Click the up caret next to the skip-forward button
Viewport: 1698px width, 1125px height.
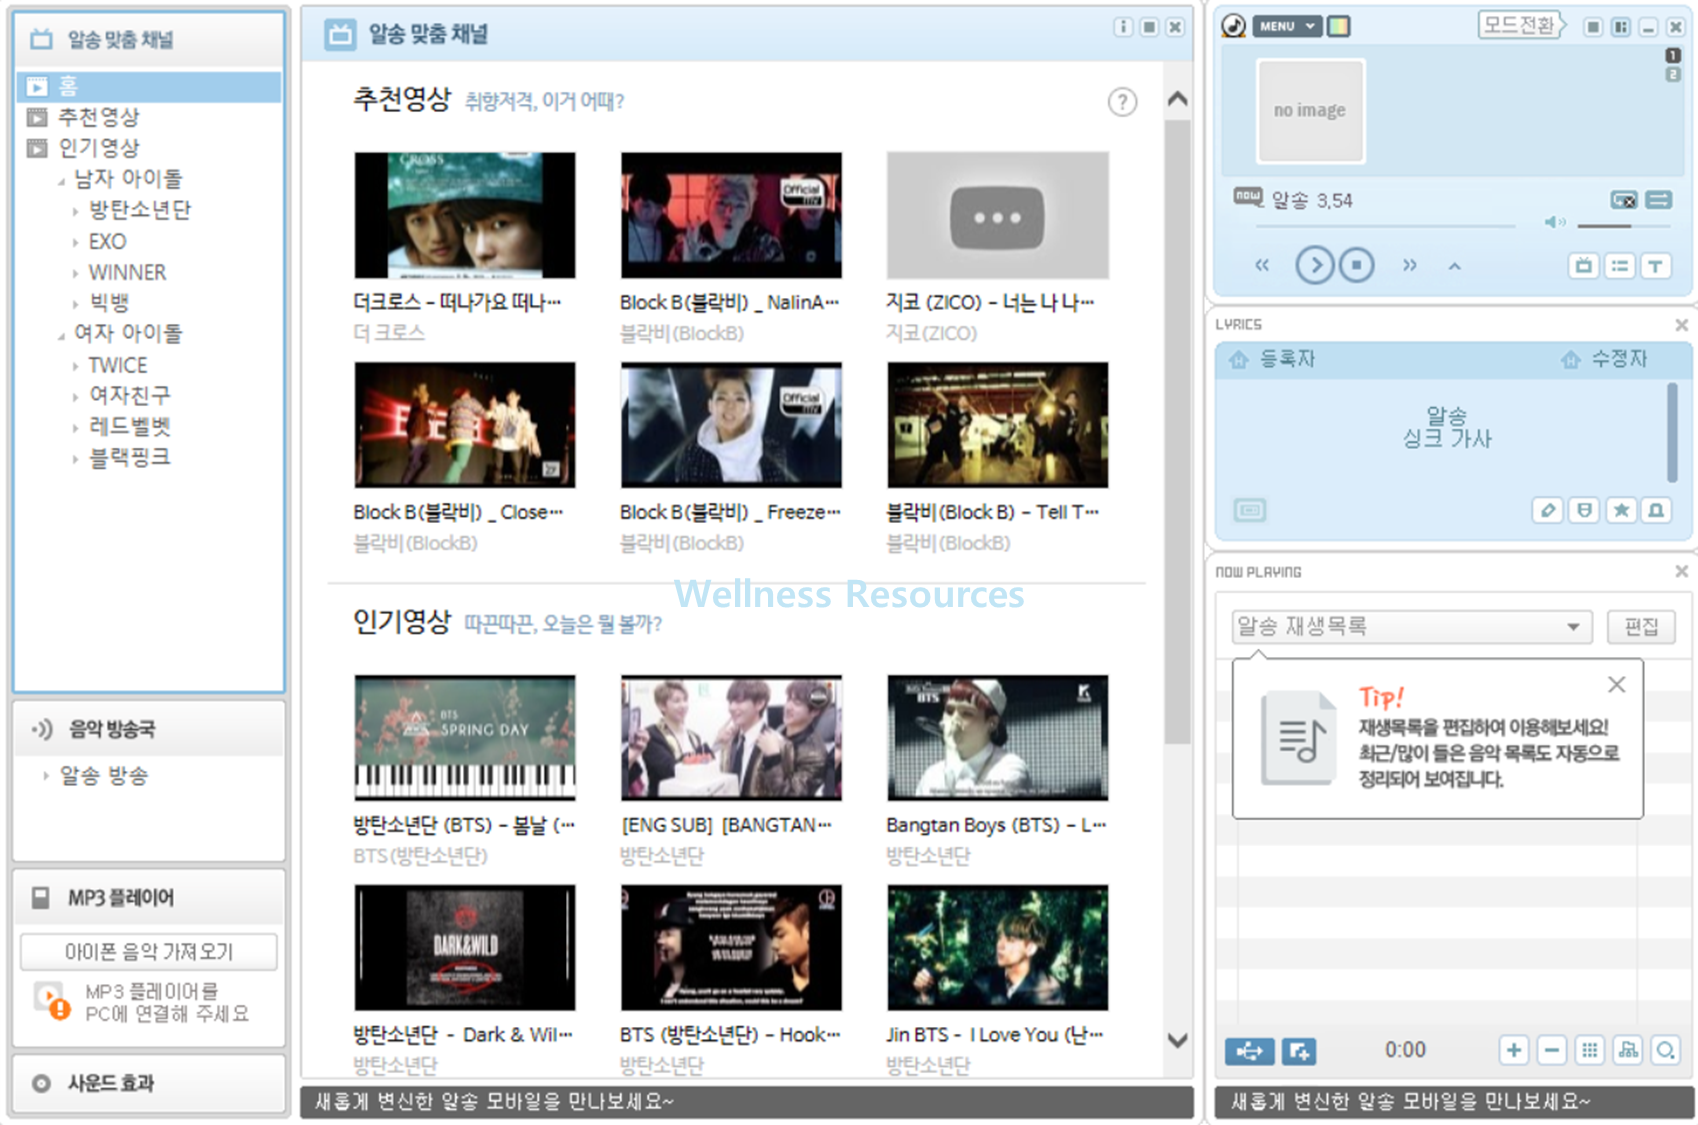pyautogui.click(x=1454, y=266)
